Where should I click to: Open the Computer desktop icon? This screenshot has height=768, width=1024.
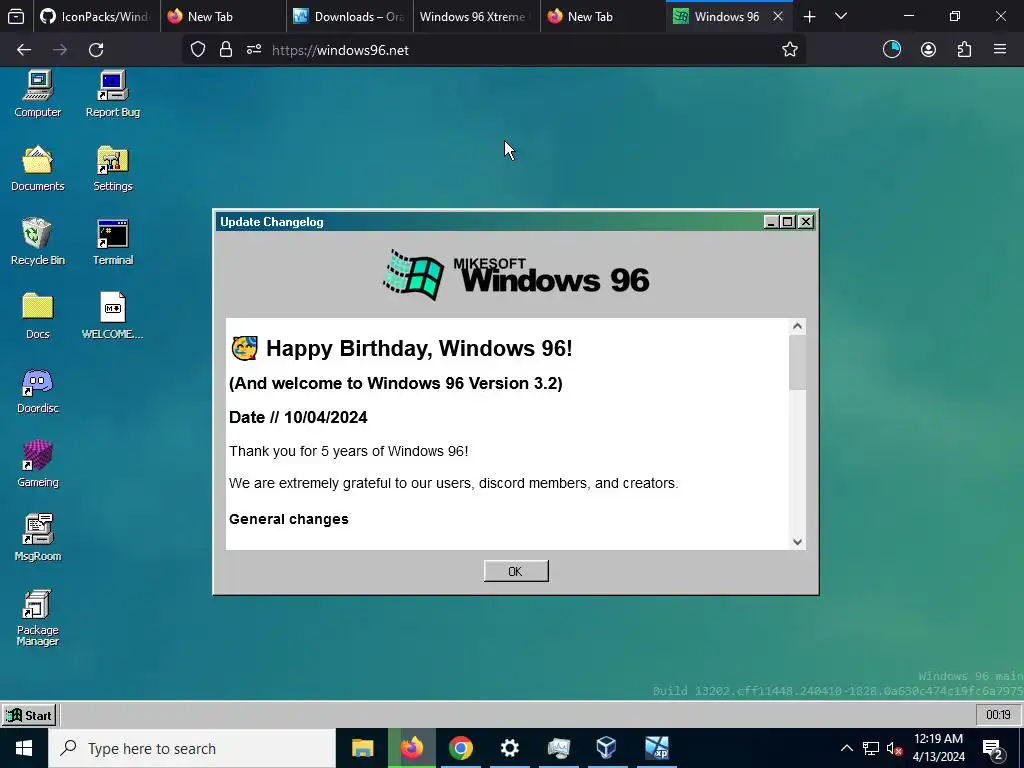click(38, 93)
